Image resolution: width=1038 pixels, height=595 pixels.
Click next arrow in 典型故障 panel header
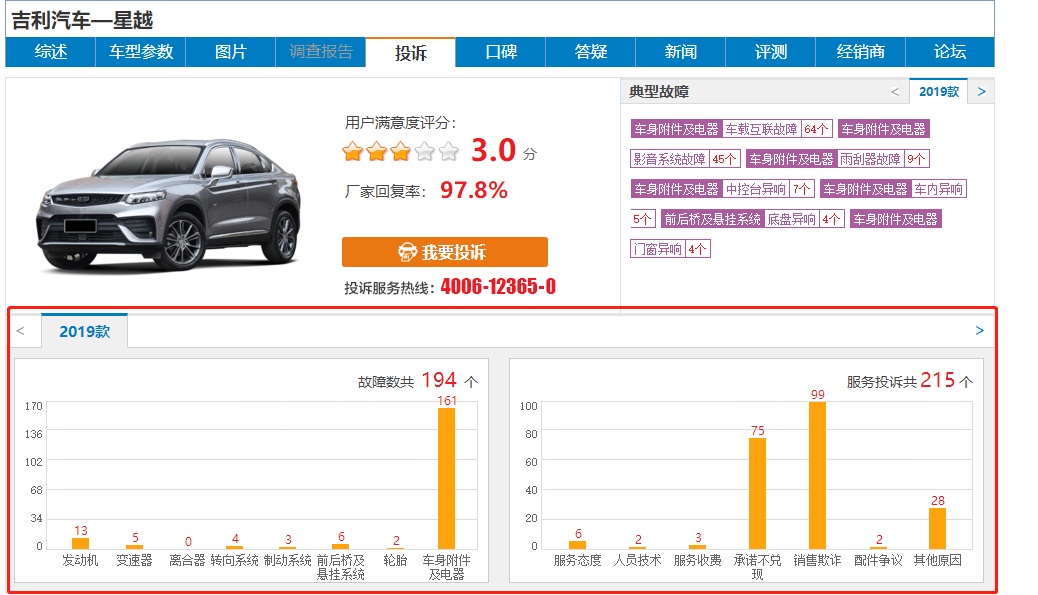tap(981, 91)
